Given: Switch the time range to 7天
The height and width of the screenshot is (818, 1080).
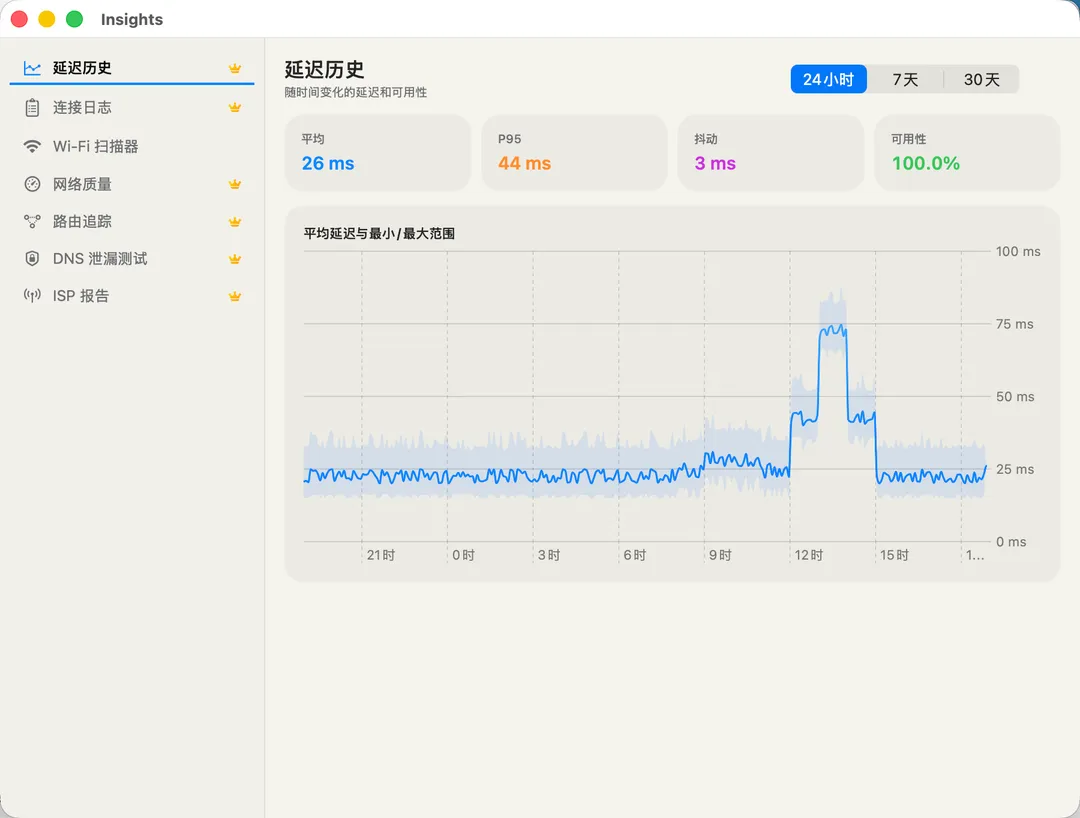Looking at the screenshot, I should [x=905, y=79].
